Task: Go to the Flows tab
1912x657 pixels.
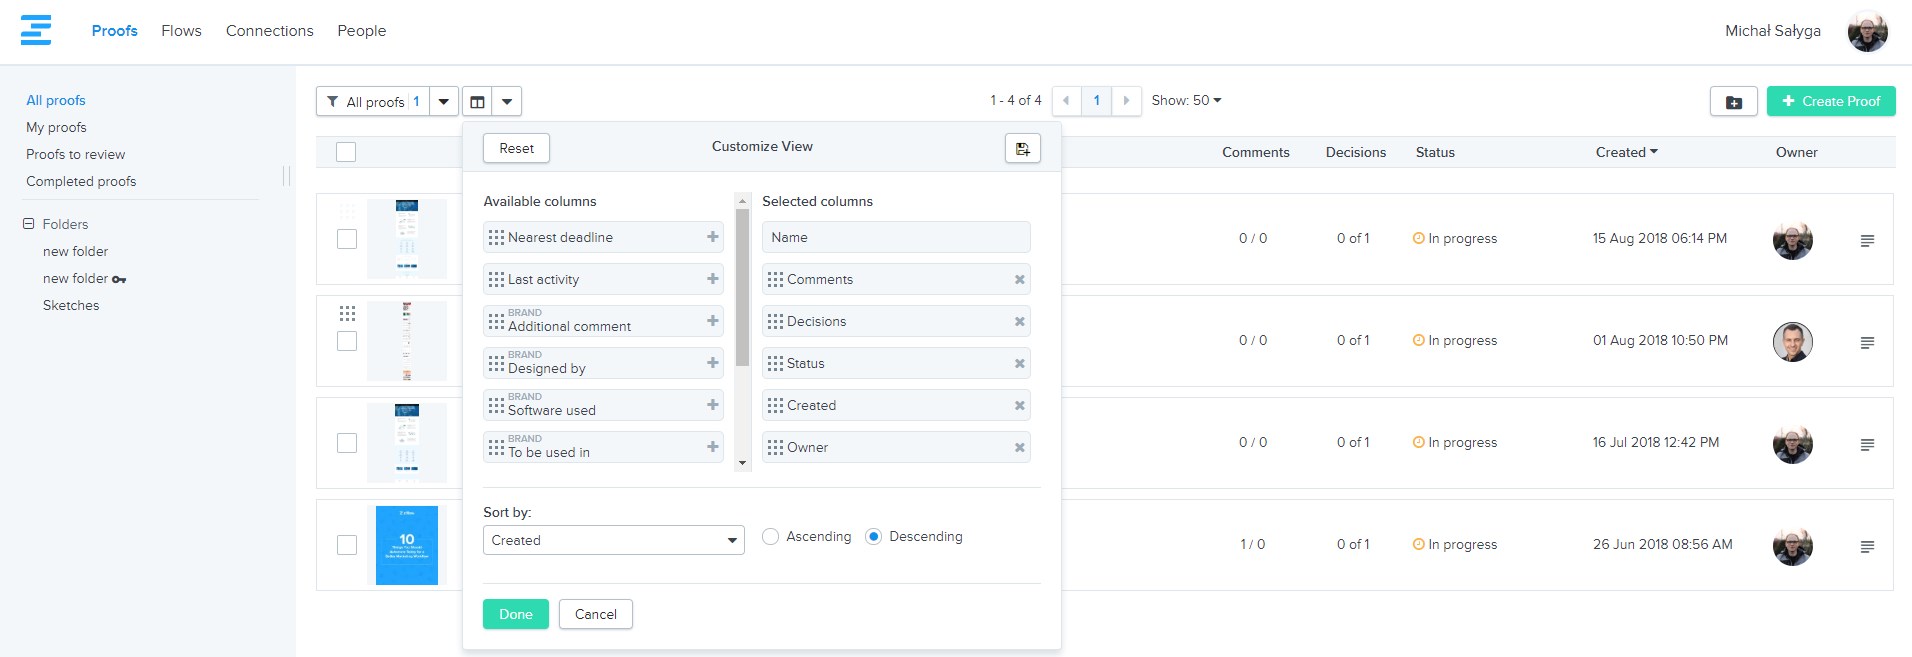Action: coord(181,31)
